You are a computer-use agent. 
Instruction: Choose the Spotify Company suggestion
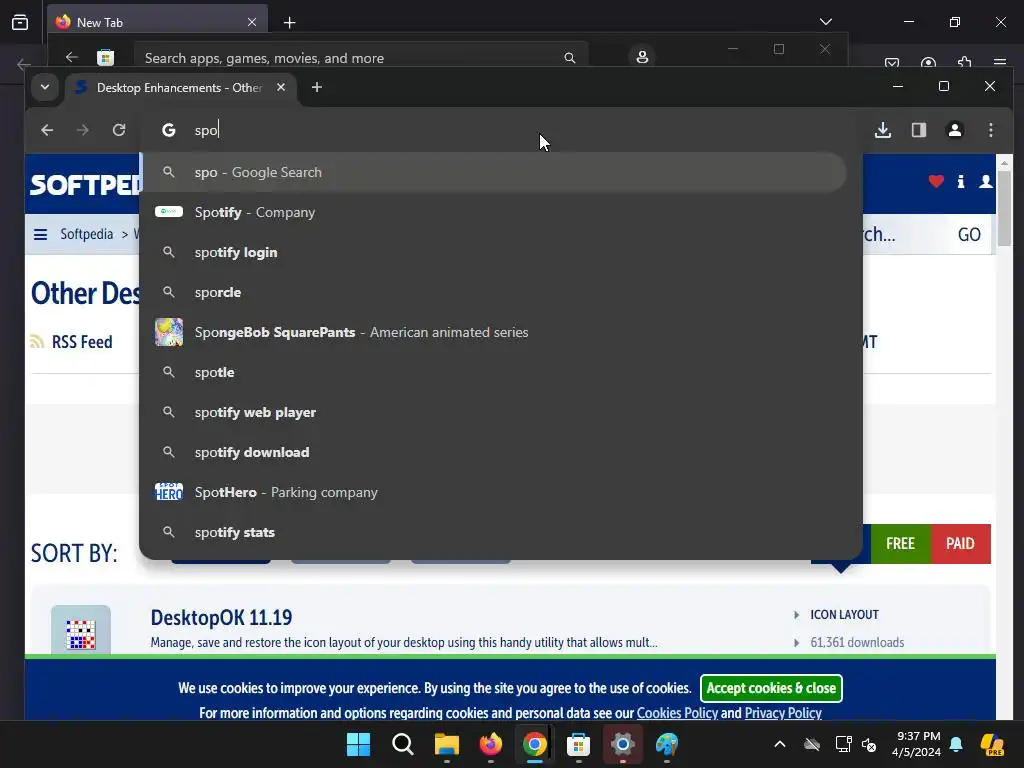[x=494, y=212]
